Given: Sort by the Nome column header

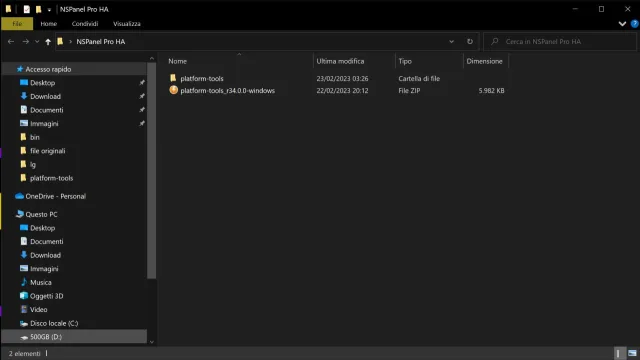Looking at the screenshot, I should tap(178, 61).
